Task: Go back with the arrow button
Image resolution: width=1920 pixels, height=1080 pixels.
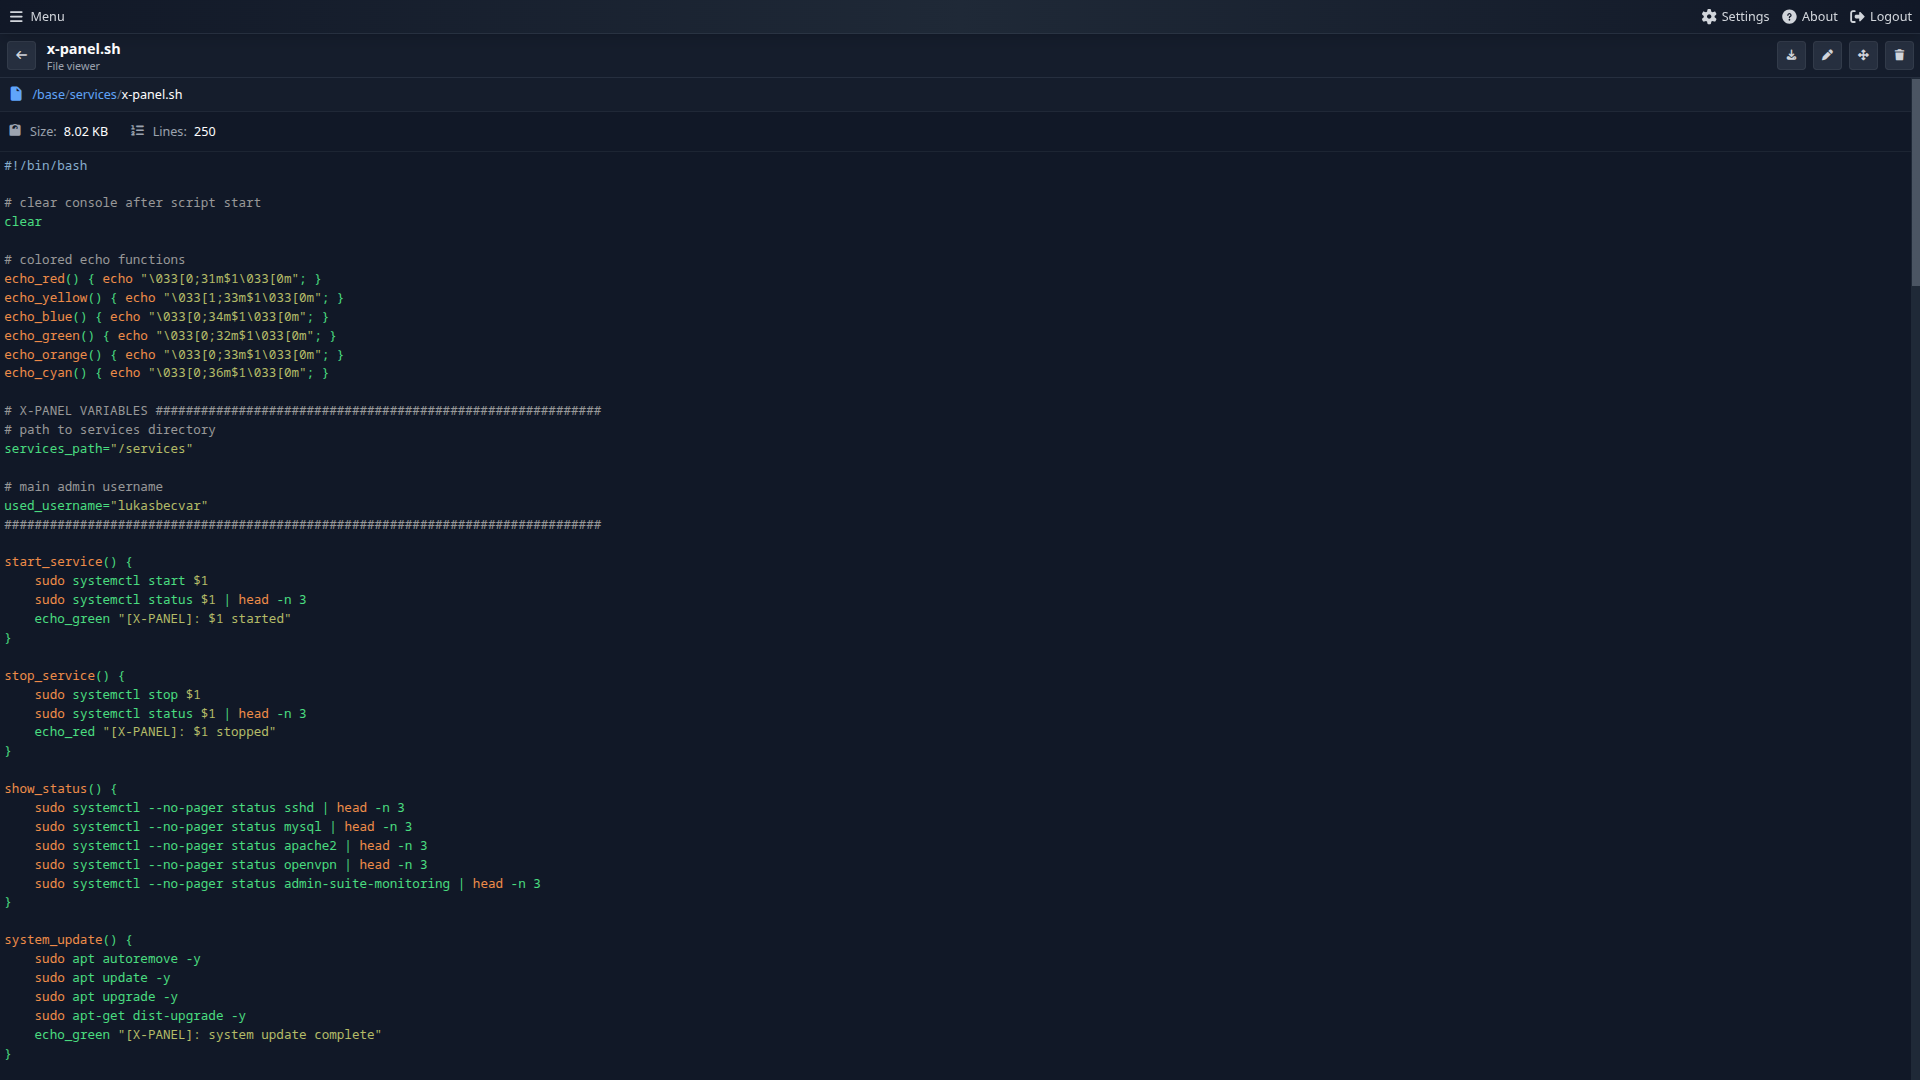Action: (20, 55)
